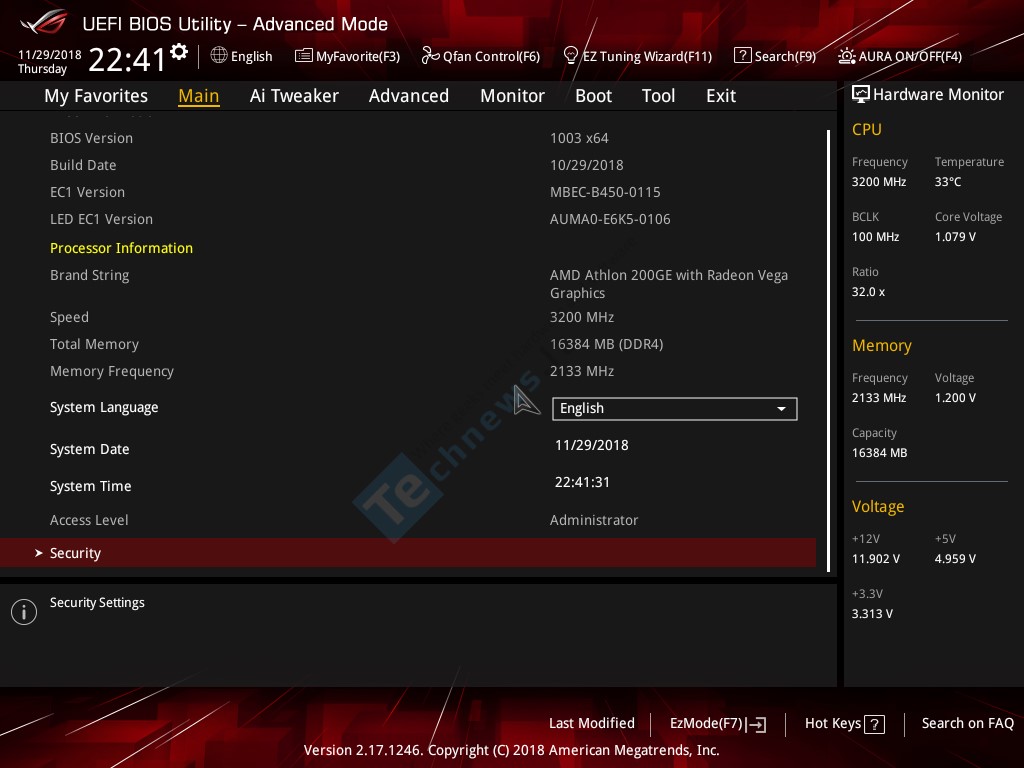The image size is (1024, 768).
Task: Click the Search question mark icon
Action: tap(743, 56)
